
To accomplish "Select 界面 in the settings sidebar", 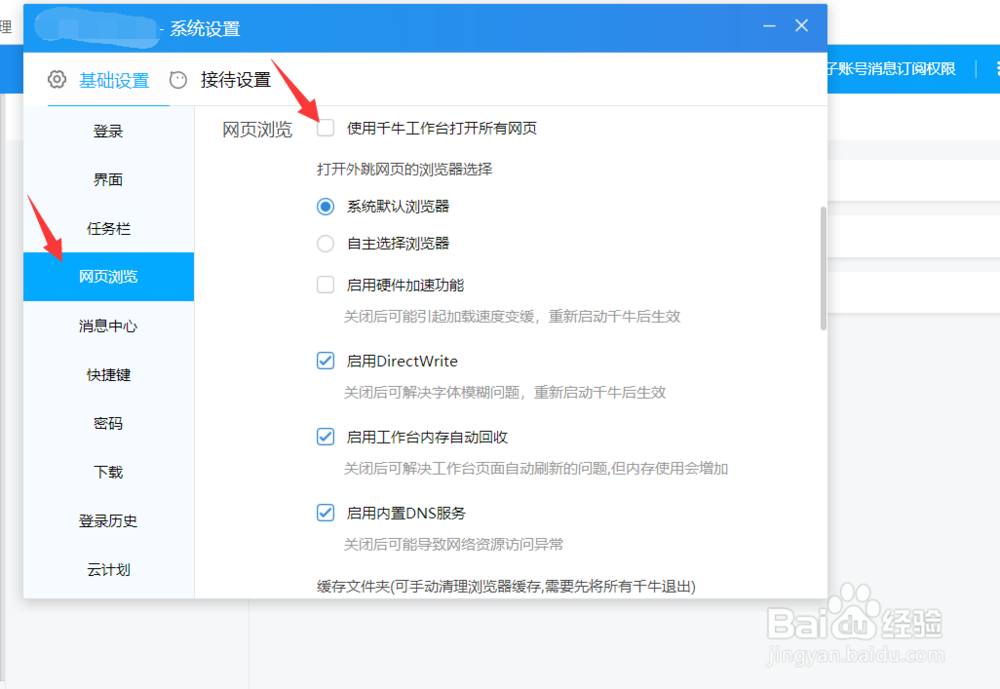I will tap(108, 180).
